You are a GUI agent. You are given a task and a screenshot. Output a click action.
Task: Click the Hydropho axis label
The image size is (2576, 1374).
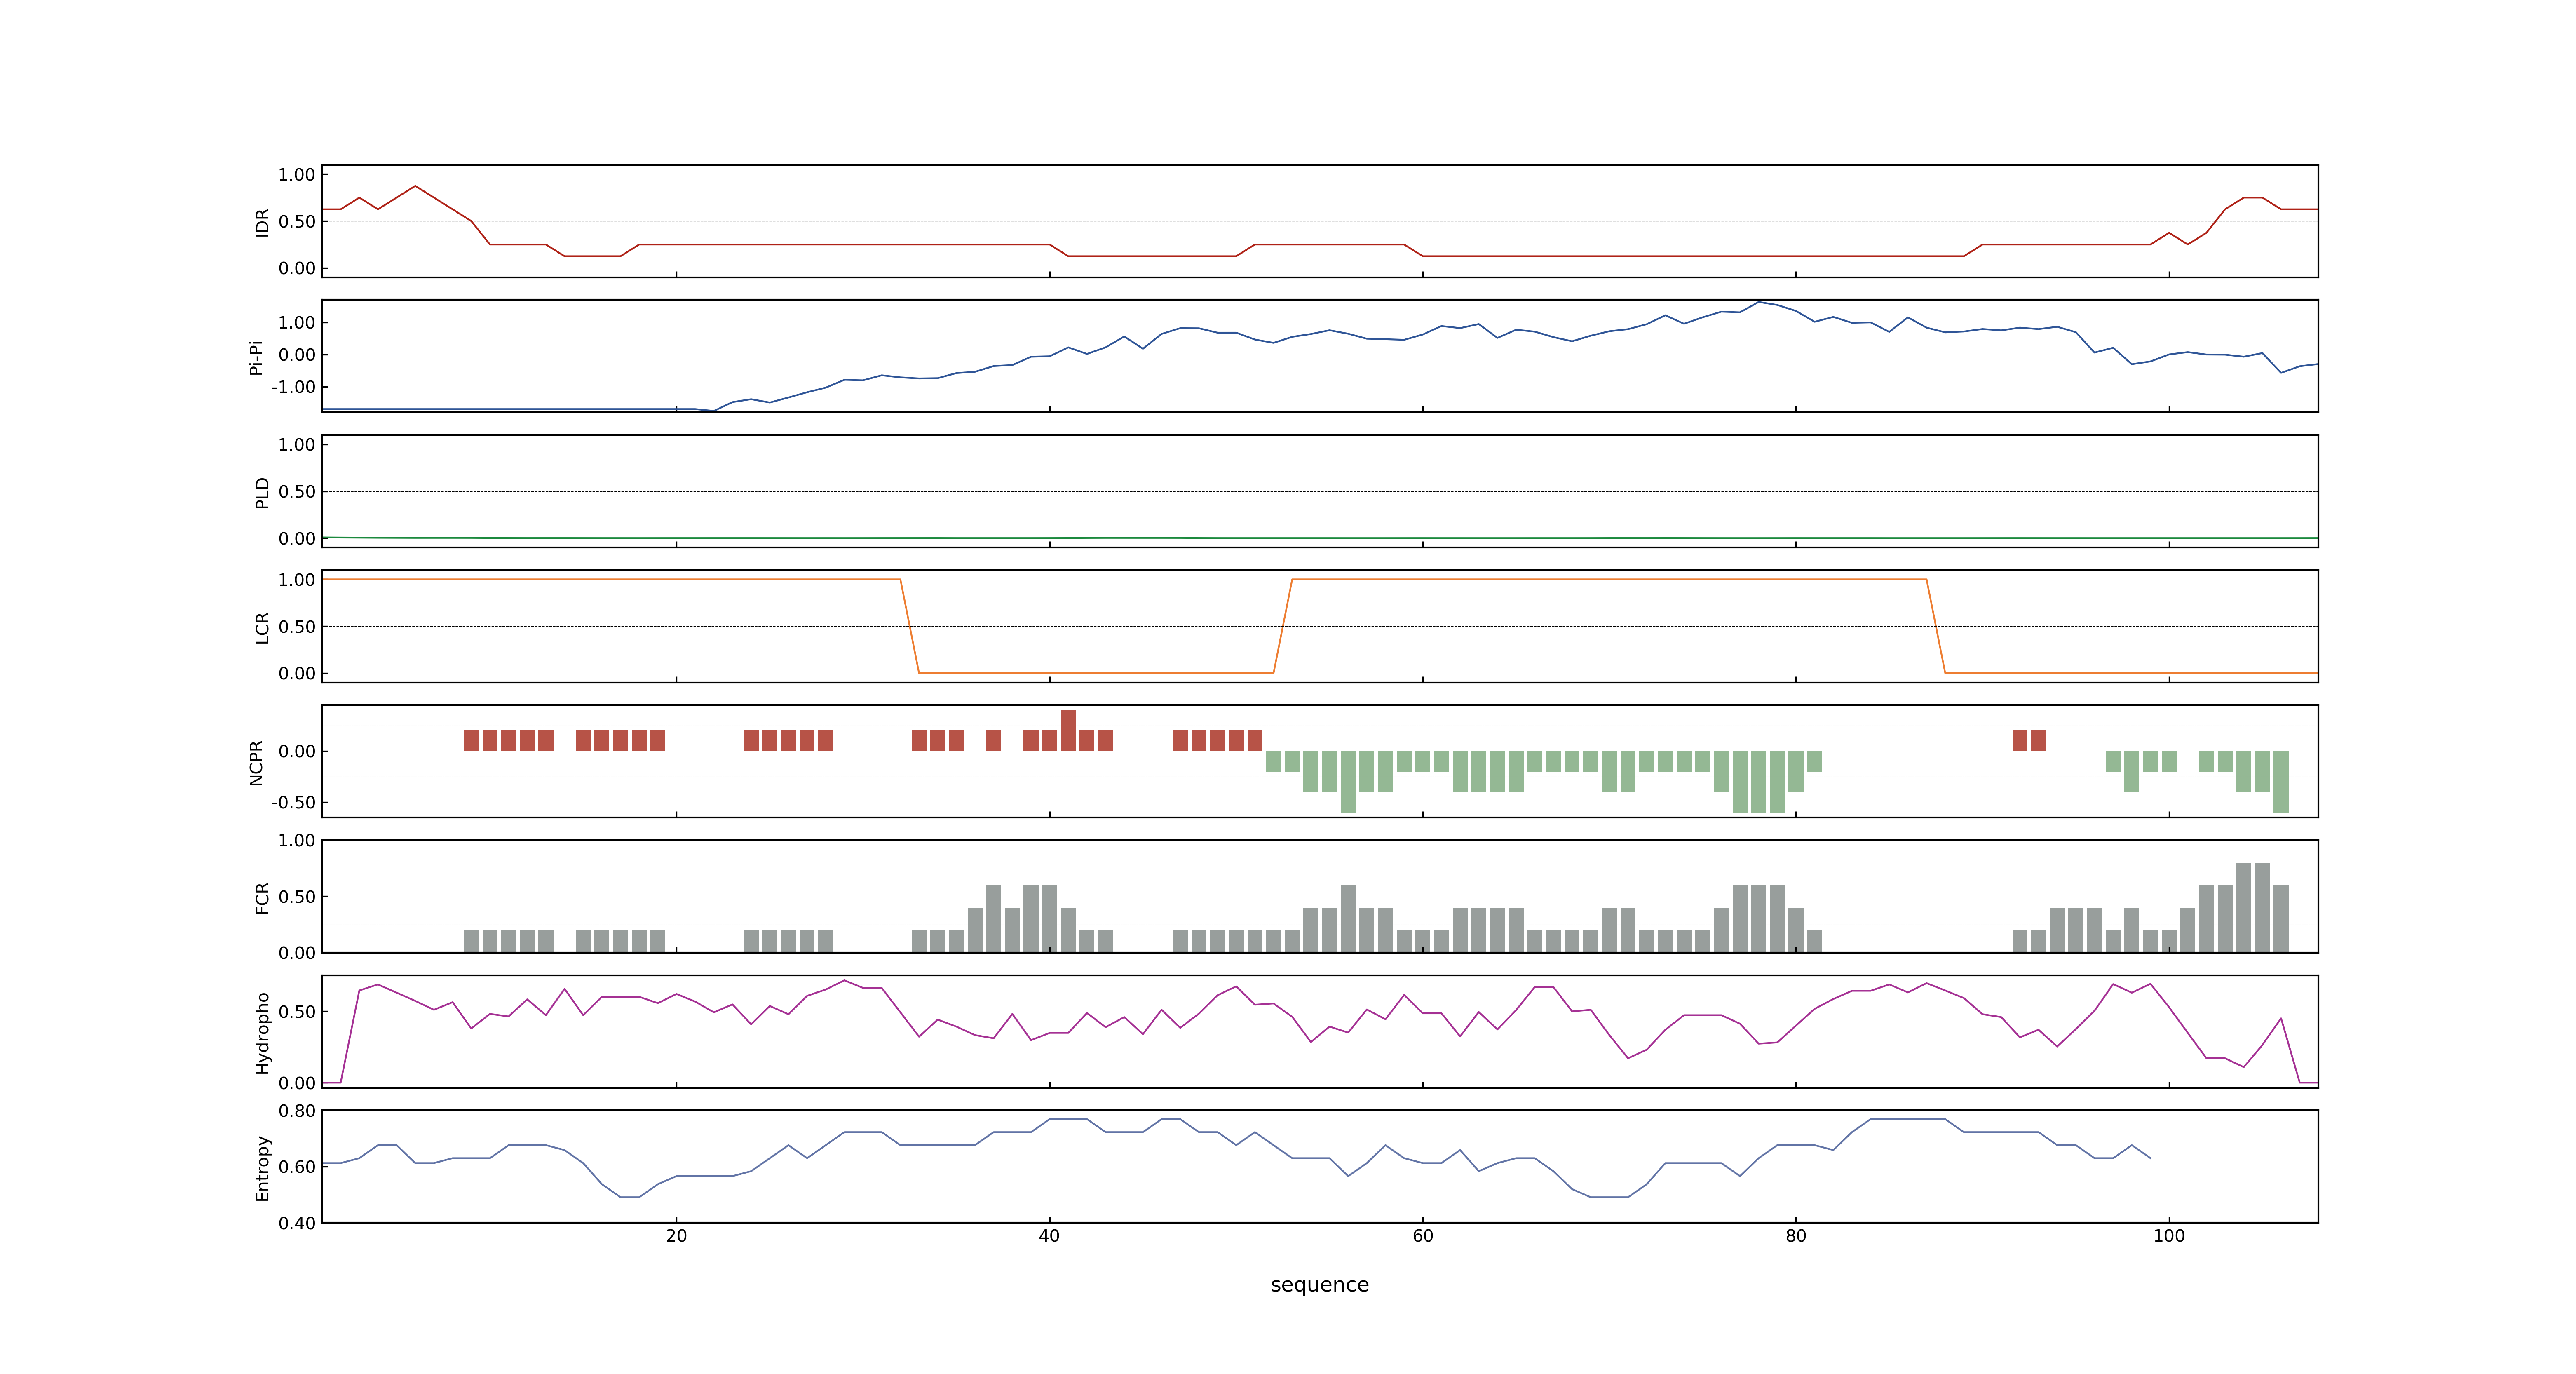(x=262, y=1033)
